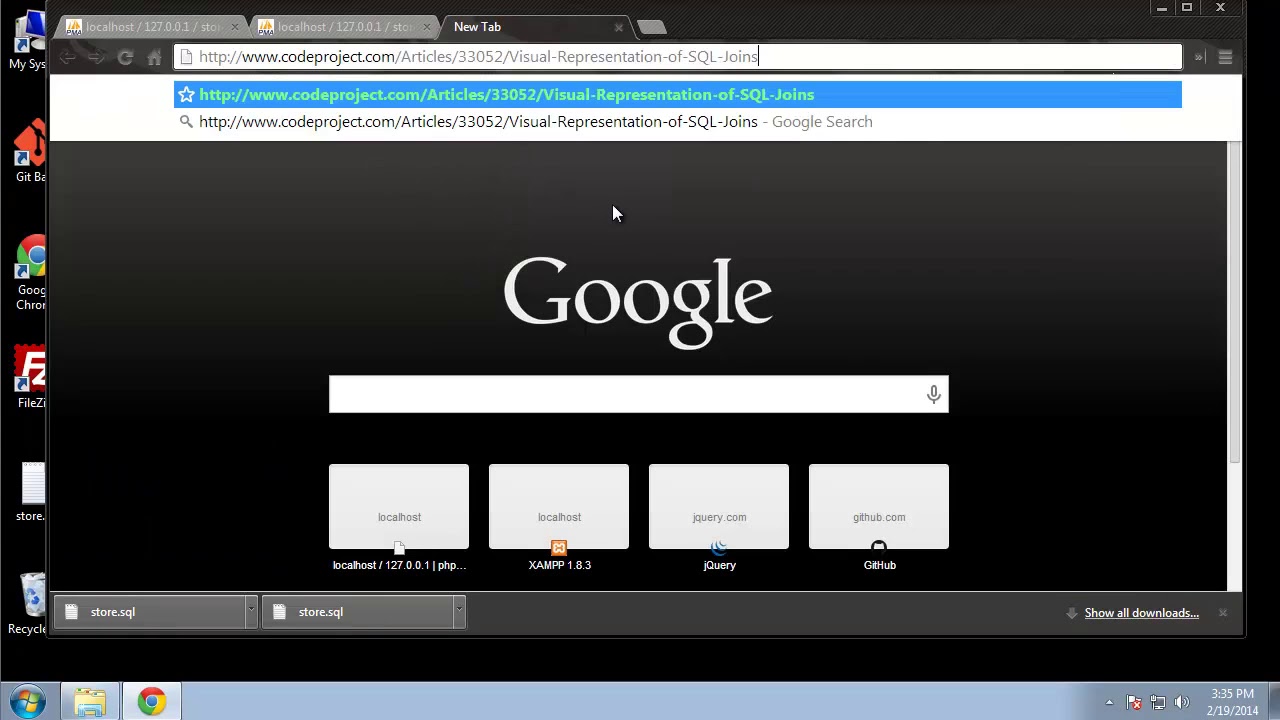Open the second store.sql item in downloads bar
Viewport: 1280px width, 720px height.
click(x=358, y=612)
